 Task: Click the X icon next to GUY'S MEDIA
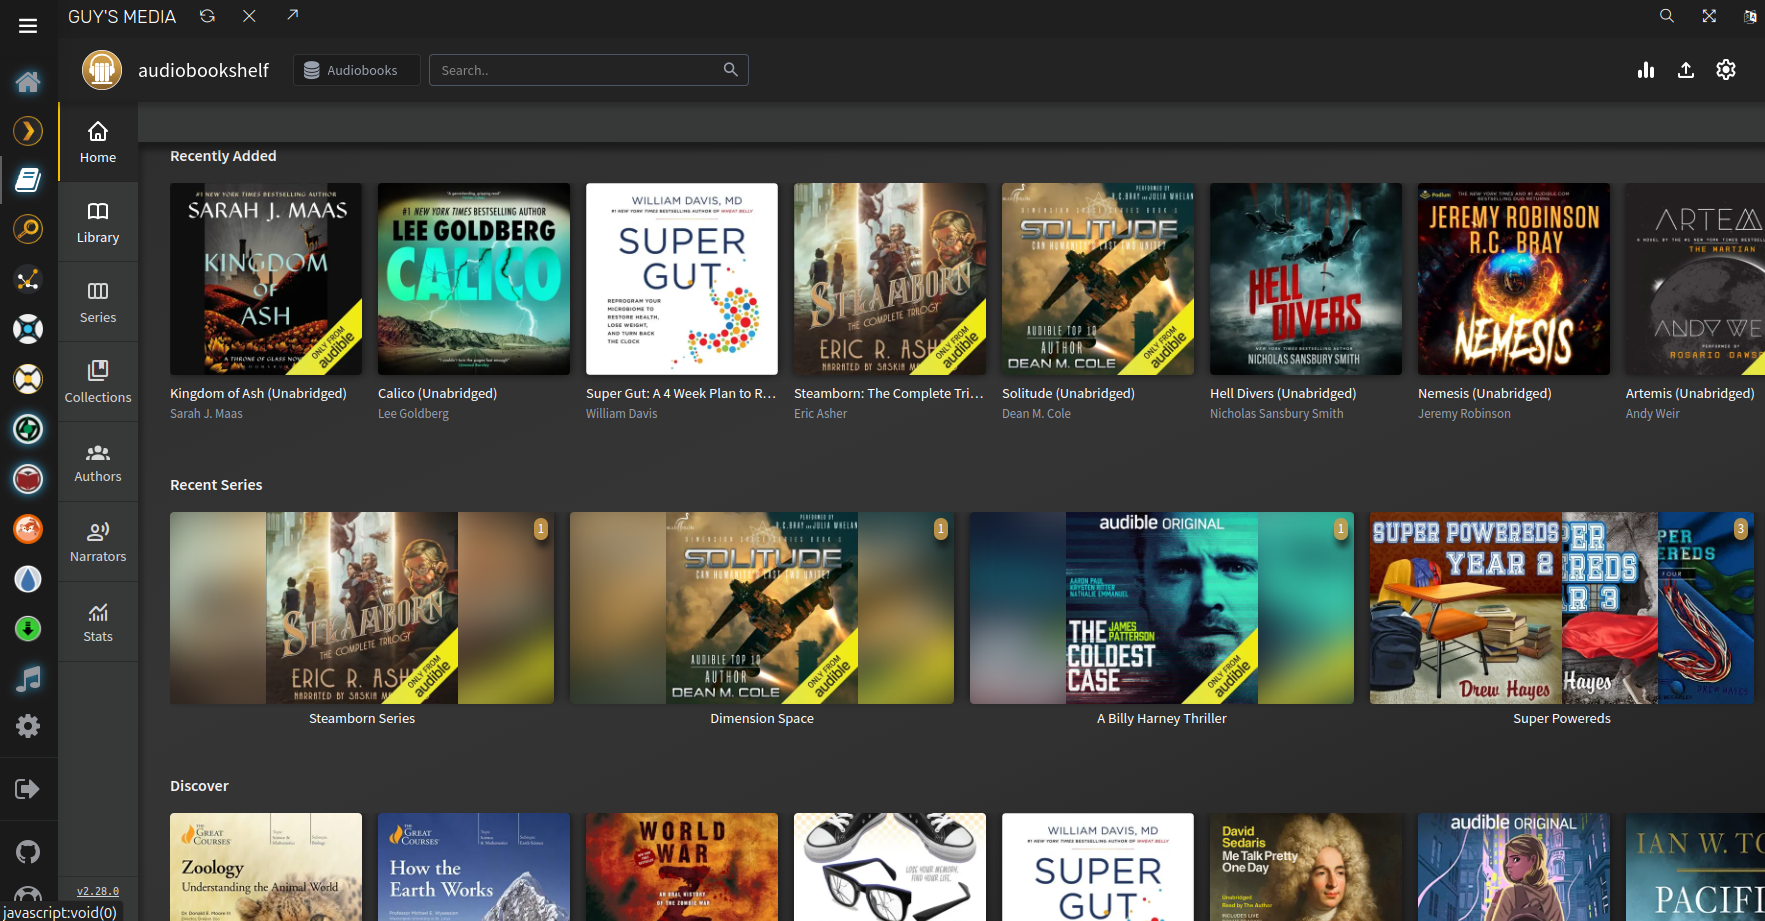point(249,16)
